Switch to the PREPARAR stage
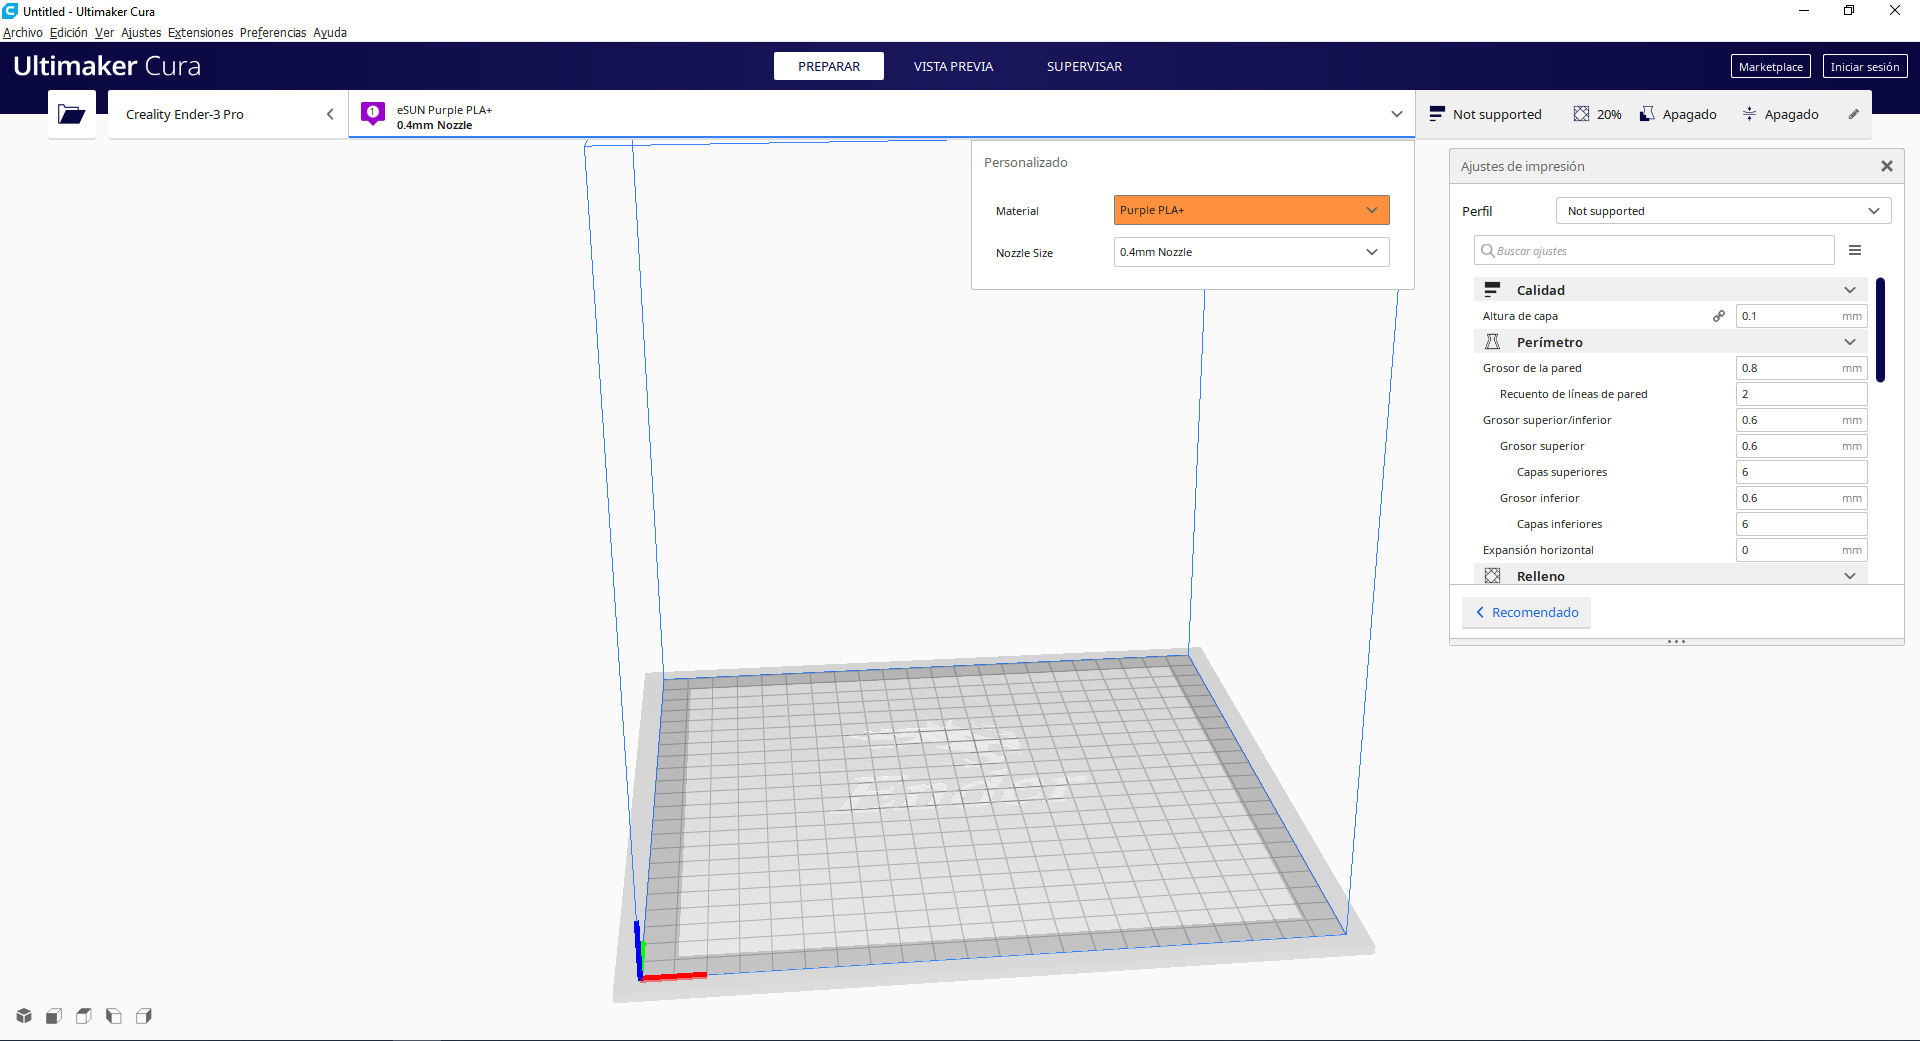1920x1041 pixels. click(829, 66)
